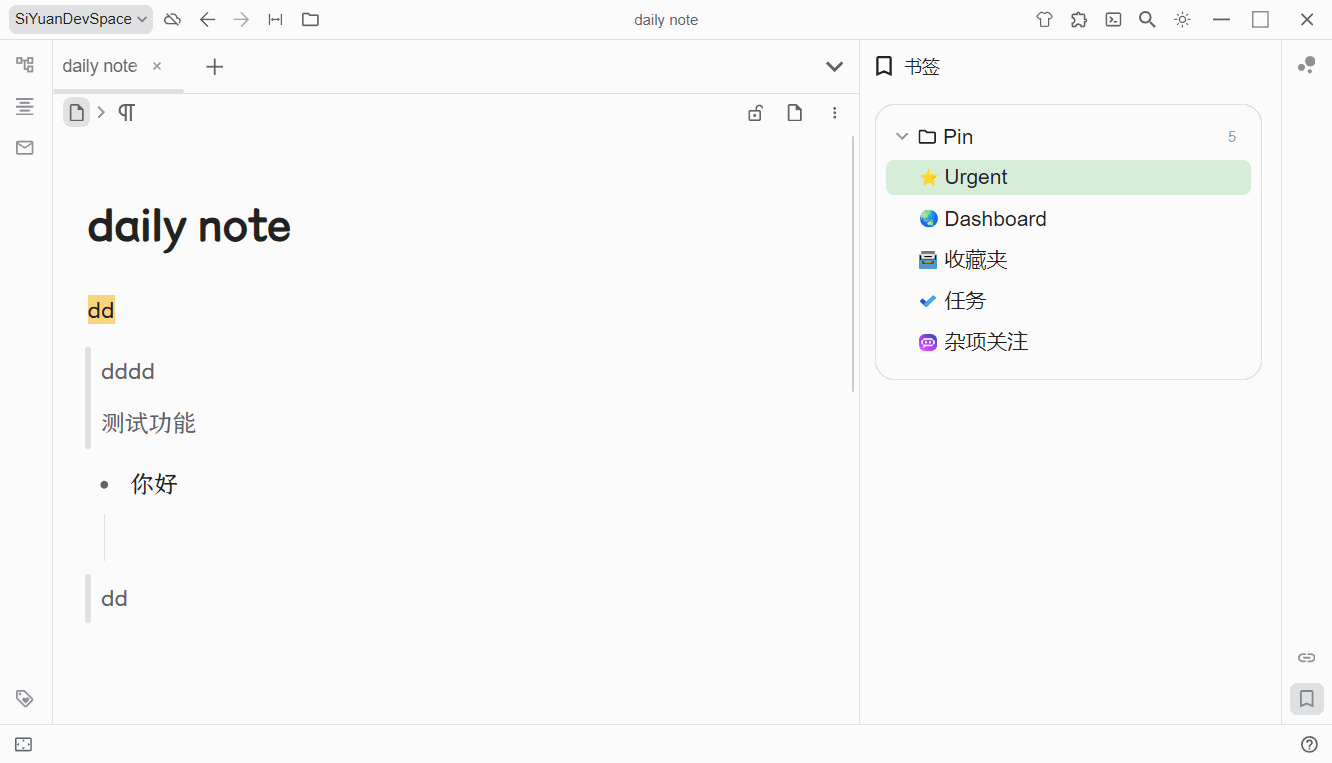Open the SiYuanDevSpace workspace dropdown
This screenshot has width=1332, height=763.
point(81,19)
